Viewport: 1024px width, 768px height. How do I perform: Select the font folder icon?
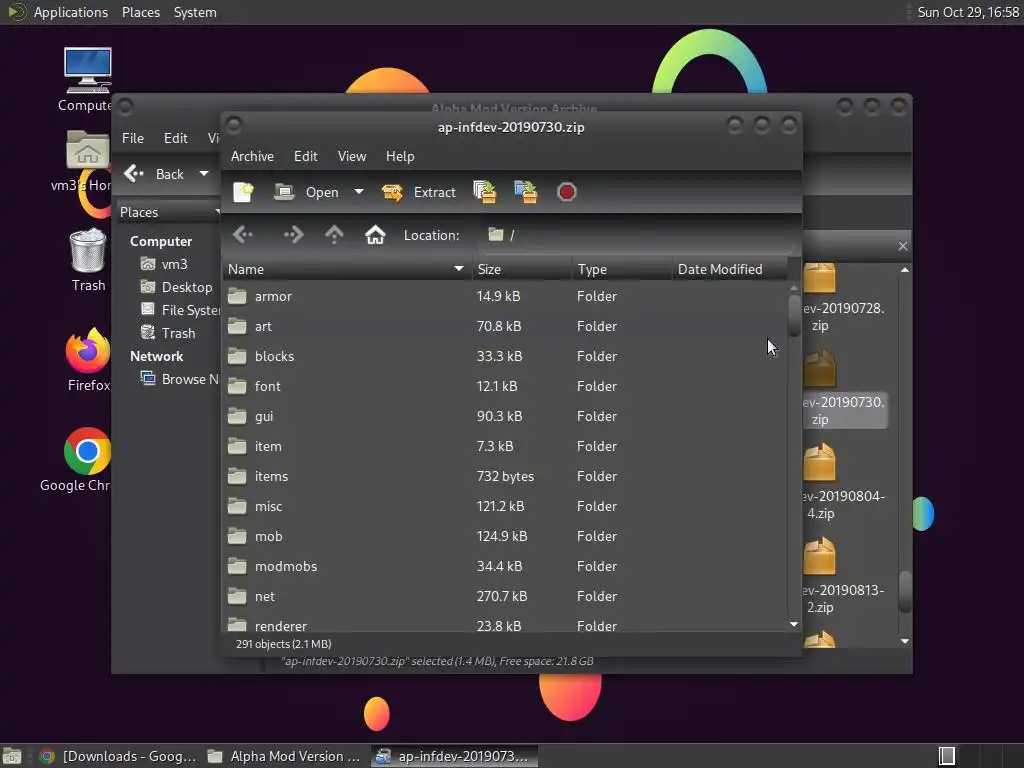[x=237, y=386]
